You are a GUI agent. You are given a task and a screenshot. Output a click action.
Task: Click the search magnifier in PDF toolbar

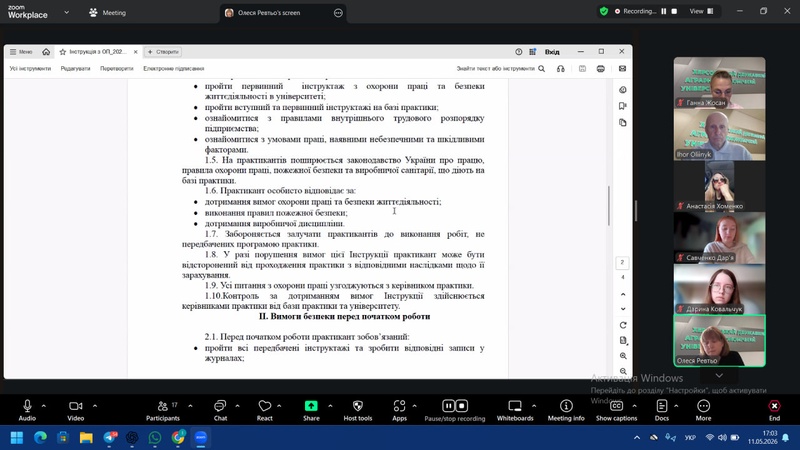tap(542, 68)
